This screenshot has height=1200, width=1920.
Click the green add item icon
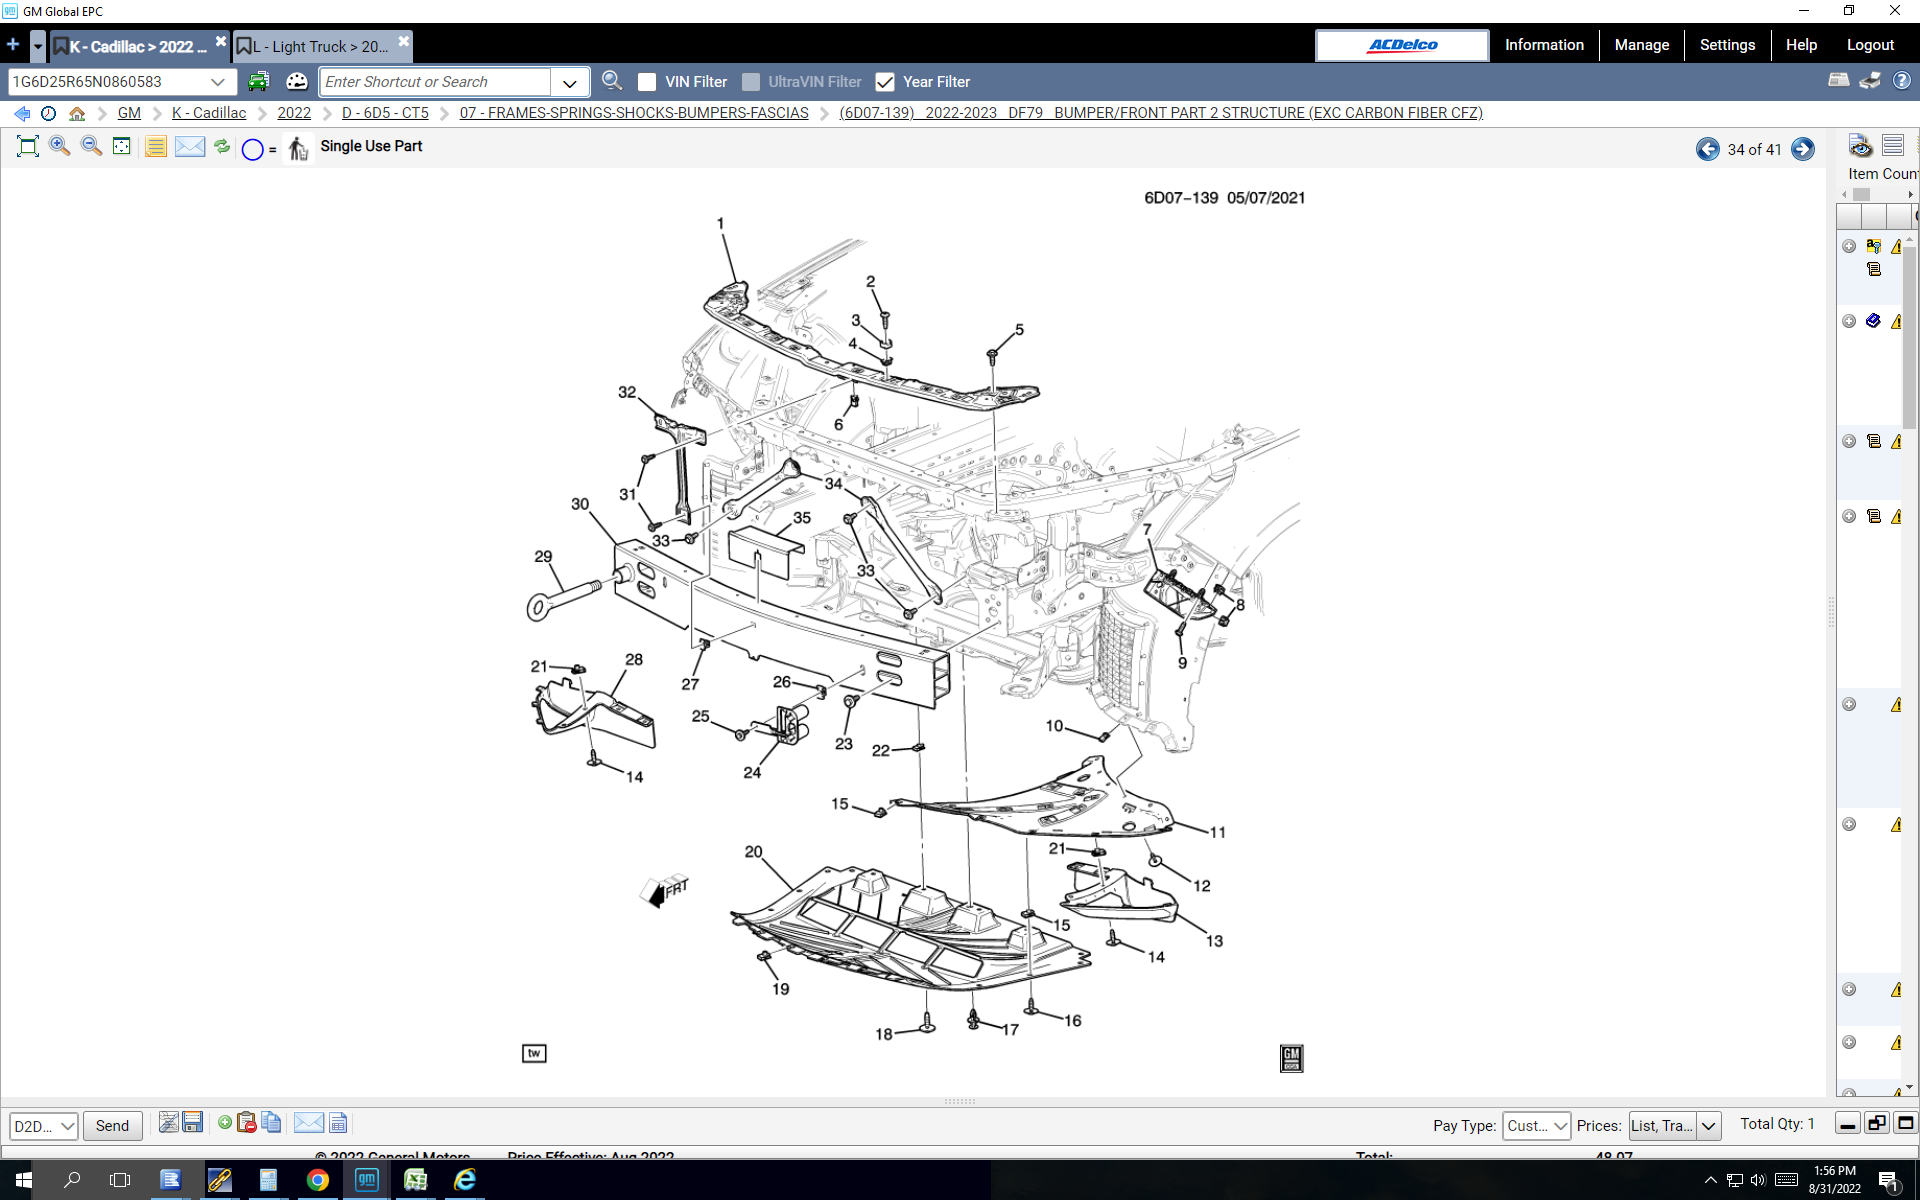pyautogui.click(x=225, y=1122)
